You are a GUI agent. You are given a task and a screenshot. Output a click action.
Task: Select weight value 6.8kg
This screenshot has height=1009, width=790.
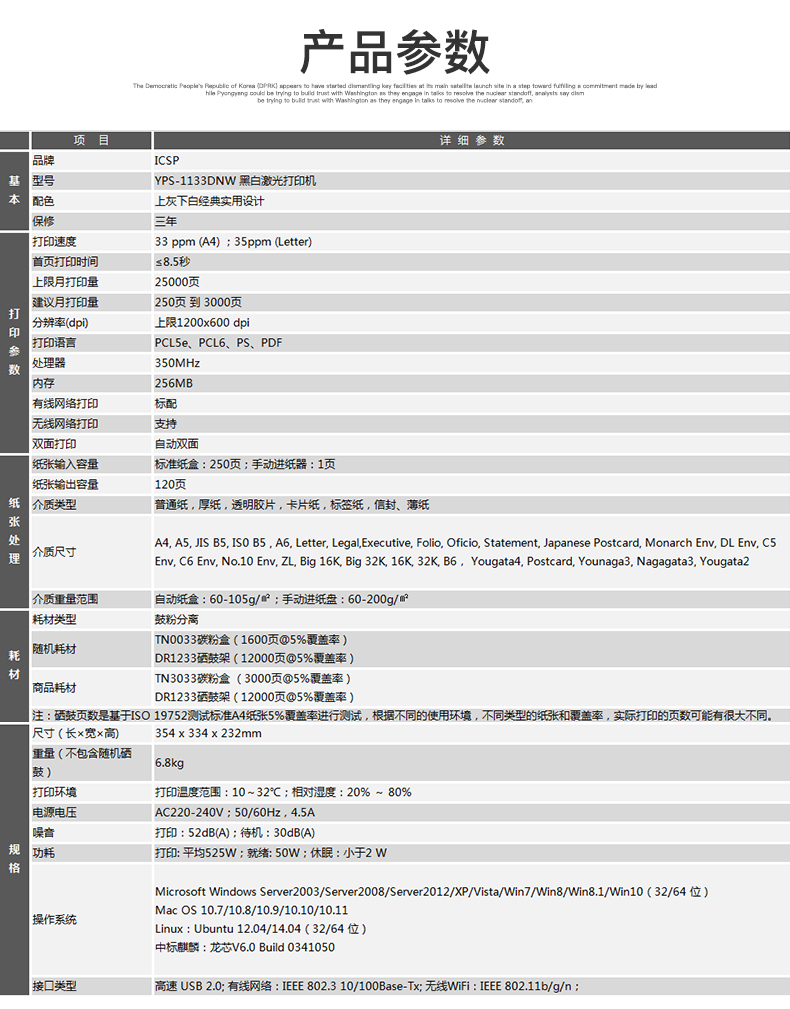point(169,763)
